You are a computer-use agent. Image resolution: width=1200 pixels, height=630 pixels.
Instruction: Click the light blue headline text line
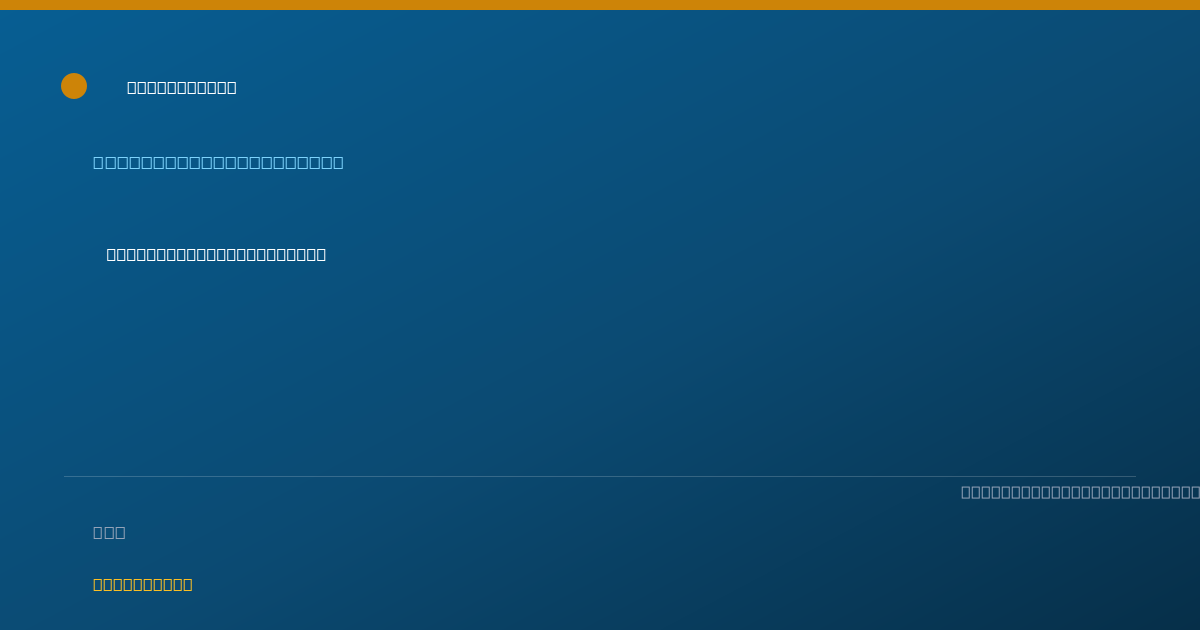coord(218,162)
